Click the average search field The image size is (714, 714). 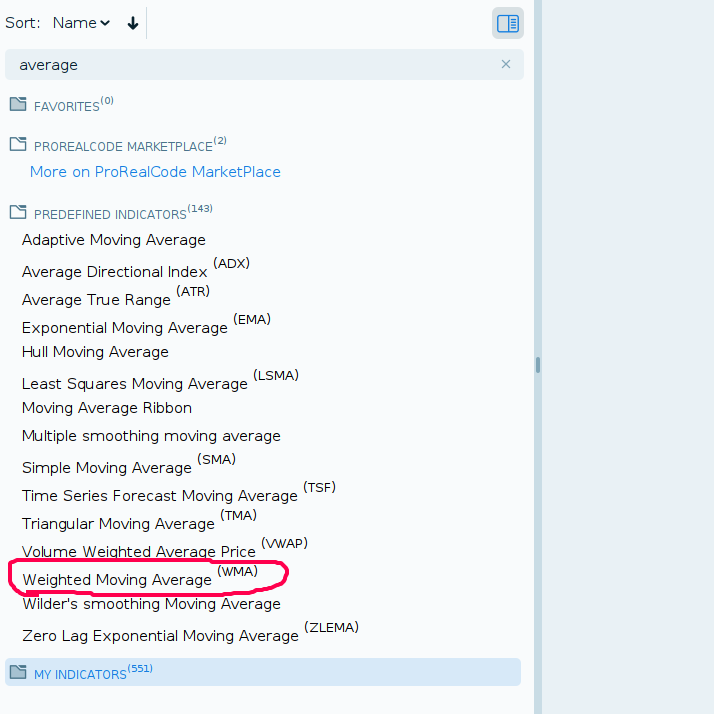tap(264, 65)
